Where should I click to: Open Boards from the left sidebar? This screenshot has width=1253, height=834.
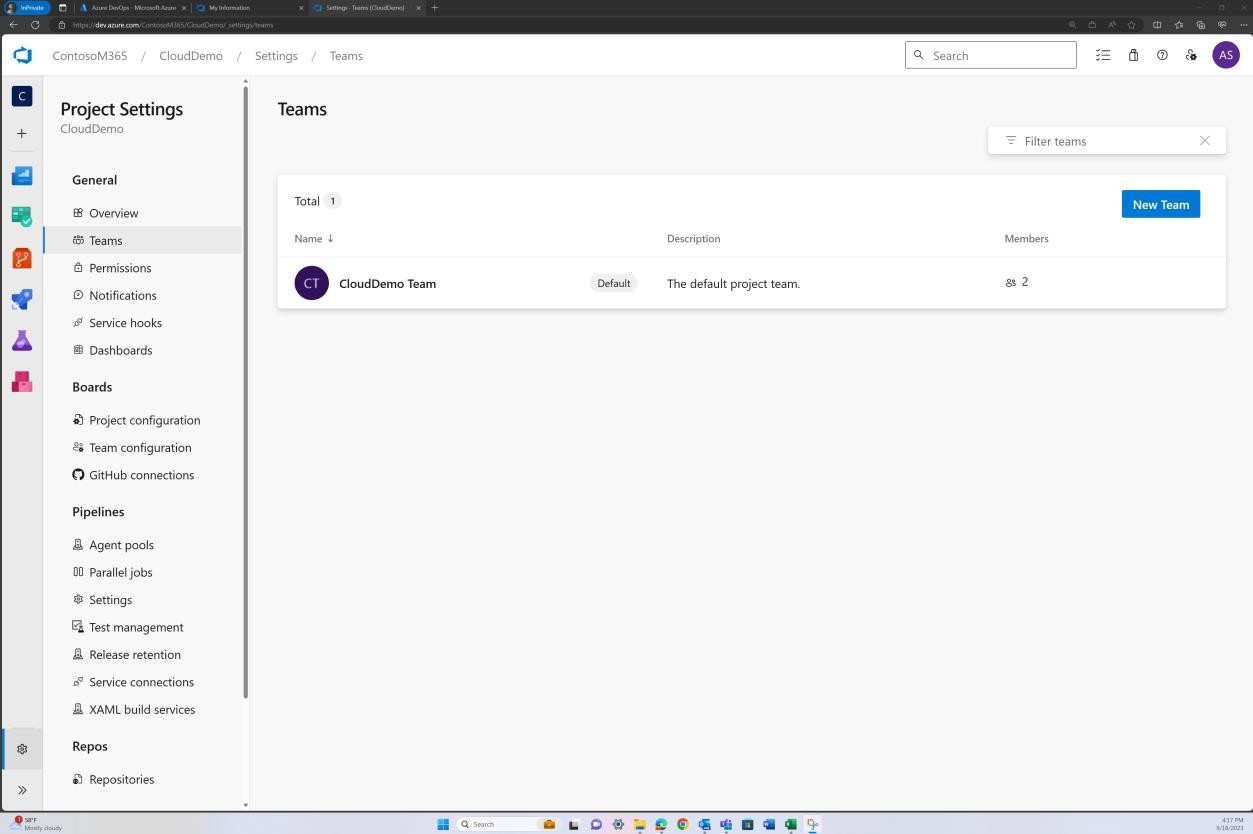(x=21, y=216)
